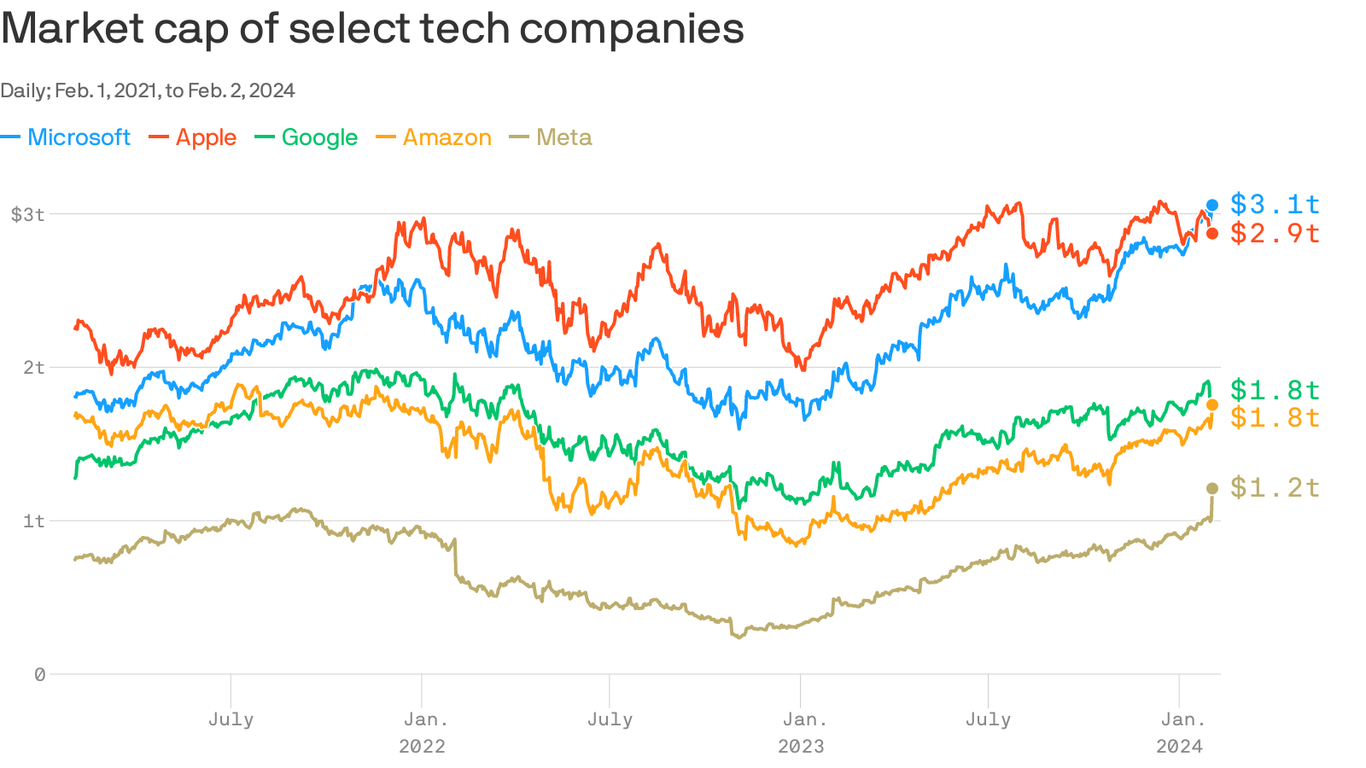Click the Microsoft legend label

point(78,138)
